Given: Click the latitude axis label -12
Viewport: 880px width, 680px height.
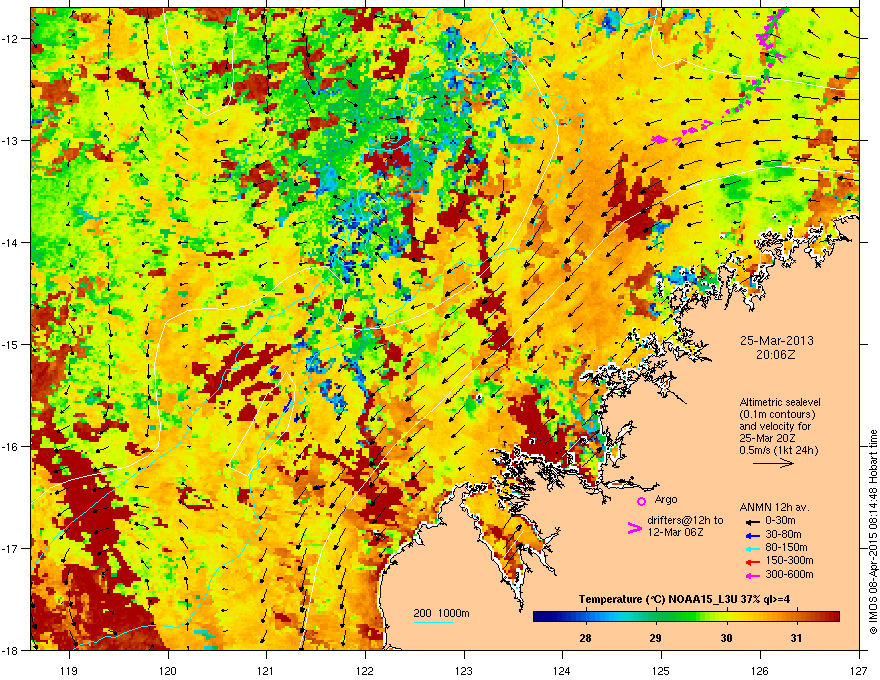Looking at the screenshot, I should pyautogui.click(x=11, y=39).
